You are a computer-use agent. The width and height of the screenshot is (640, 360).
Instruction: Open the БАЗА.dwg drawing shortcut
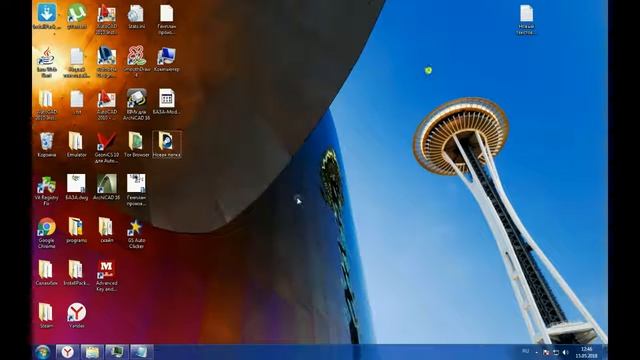click(76, 187)
